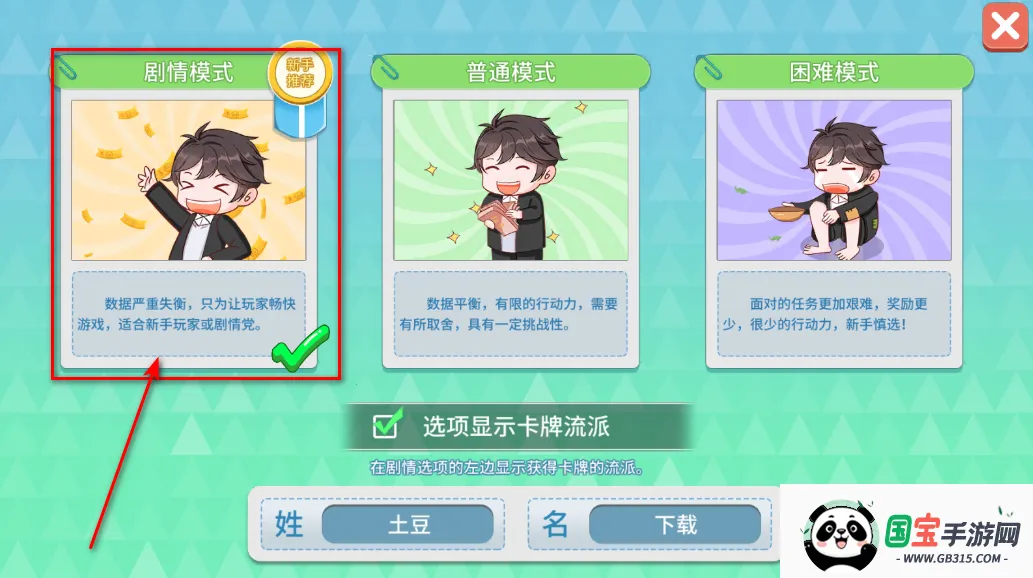Edit the given name field showing 下载

point(675,525)
